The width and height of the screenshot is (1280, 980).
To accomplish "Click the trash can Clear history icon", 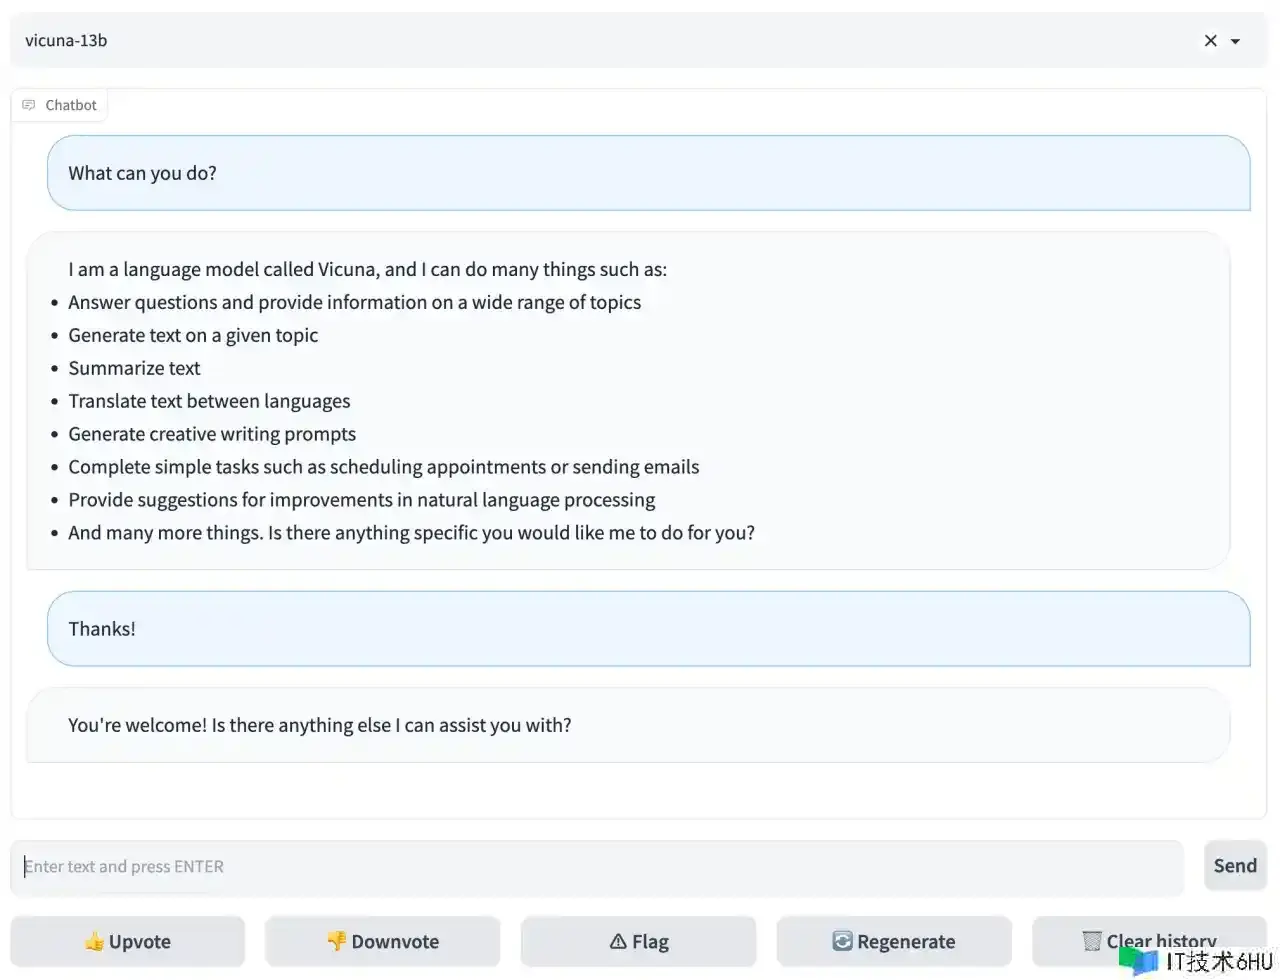I will pyautogui.click(x=1091, y=942).
